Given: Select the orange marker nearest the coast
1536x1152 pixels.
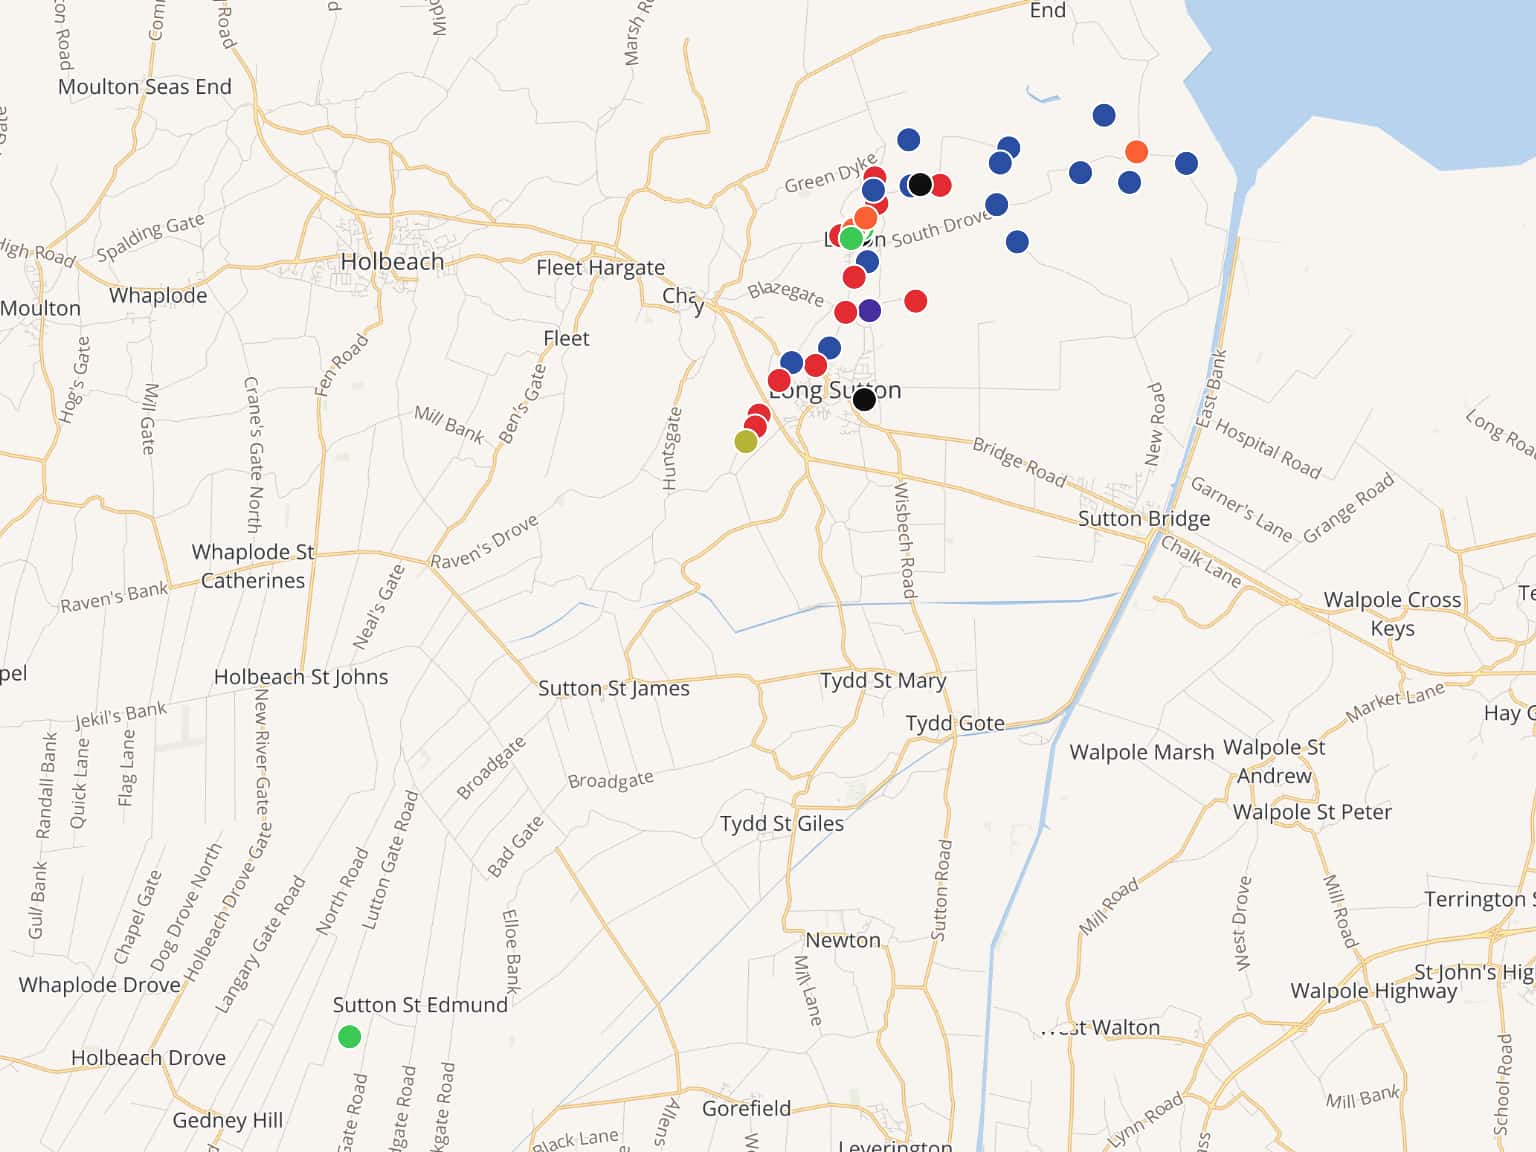Looking at the screenshot, I should (1136, 152).
